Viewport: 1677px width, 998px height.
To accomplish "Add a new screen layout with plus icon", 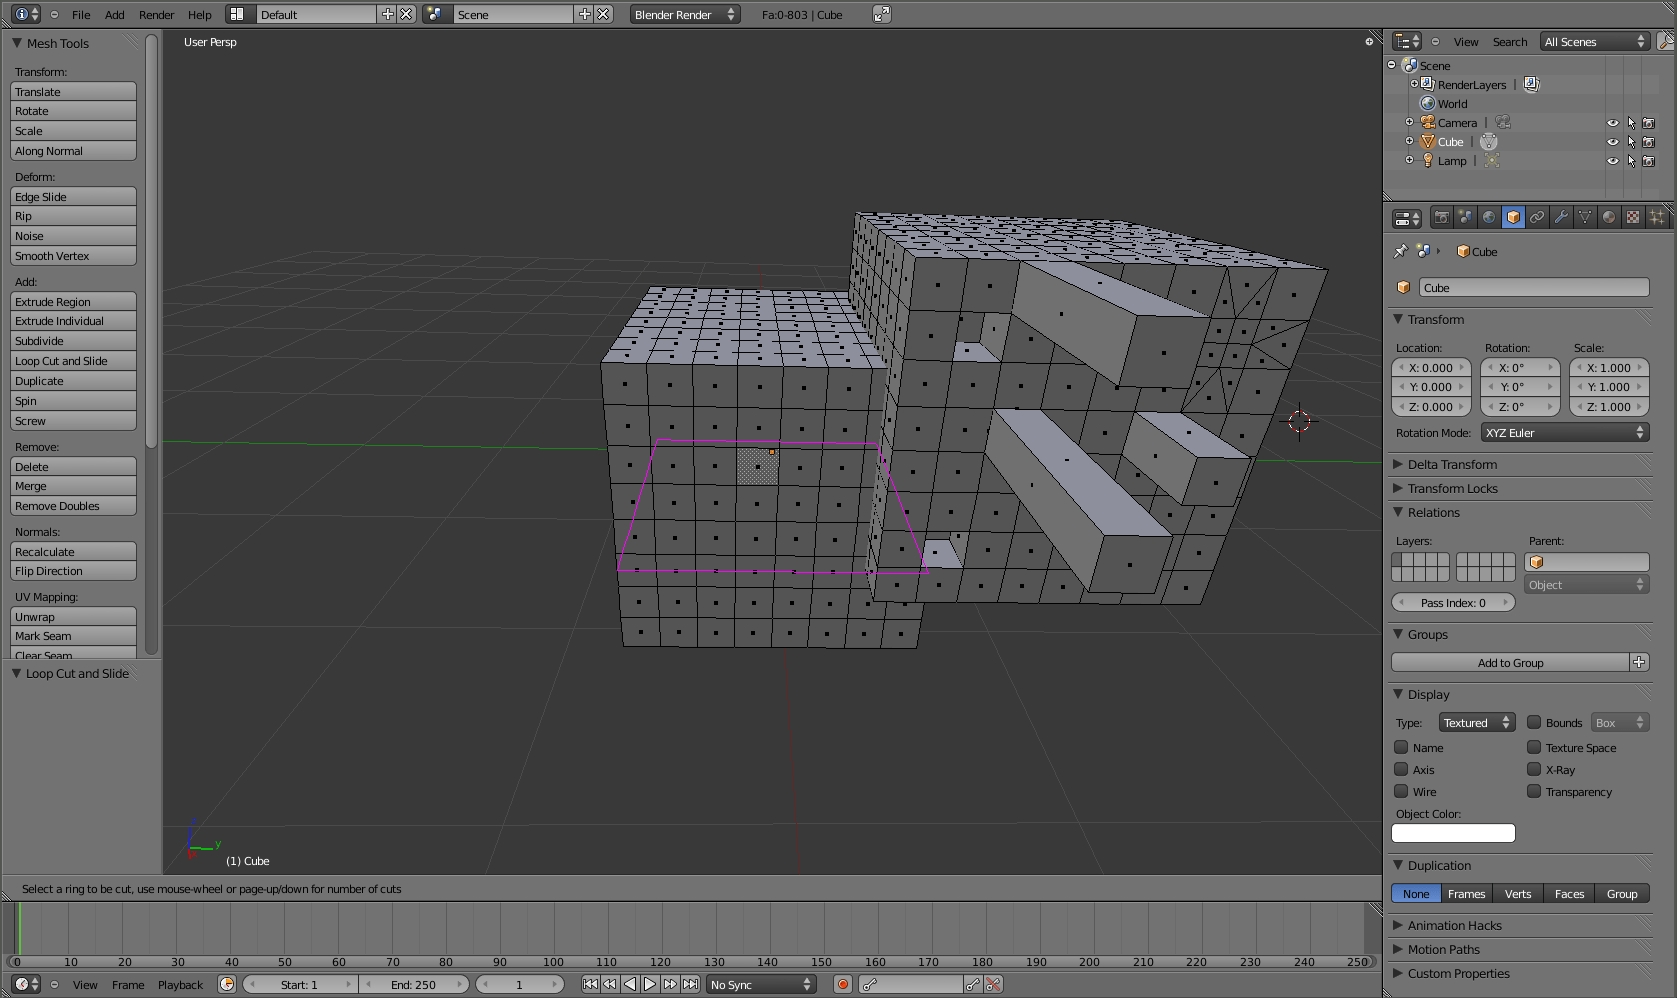I will pyautogui.click(x=388, y=14).
